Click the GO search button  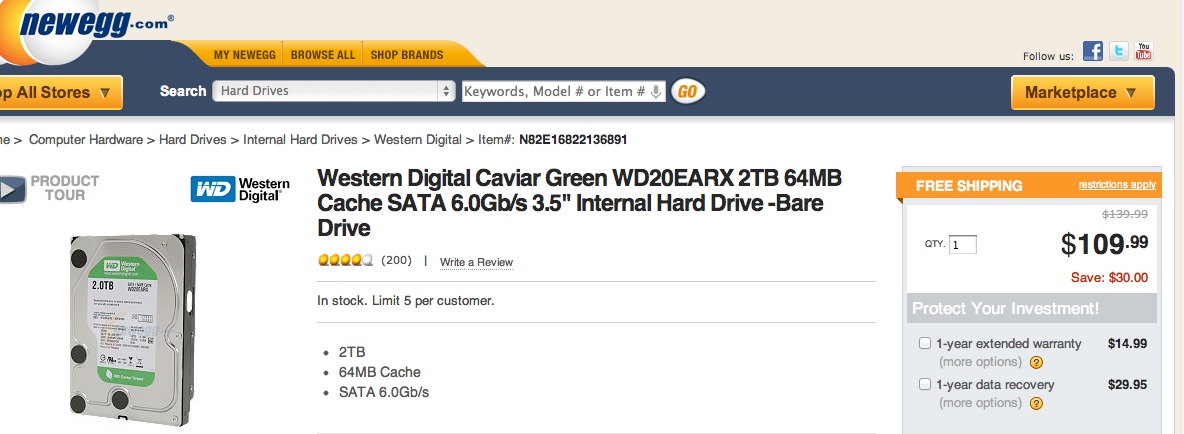(x=687, y=91)
